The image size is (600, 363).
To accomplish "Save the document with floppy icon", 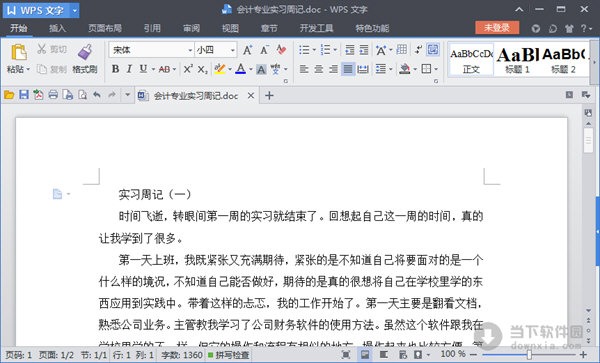I will (x=24, y=95).
